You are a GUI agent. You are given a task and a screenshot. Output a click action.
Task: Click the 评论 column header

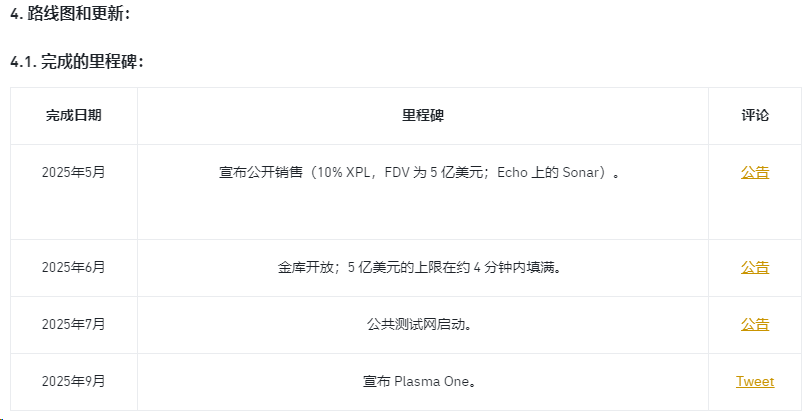pos(755,115)
